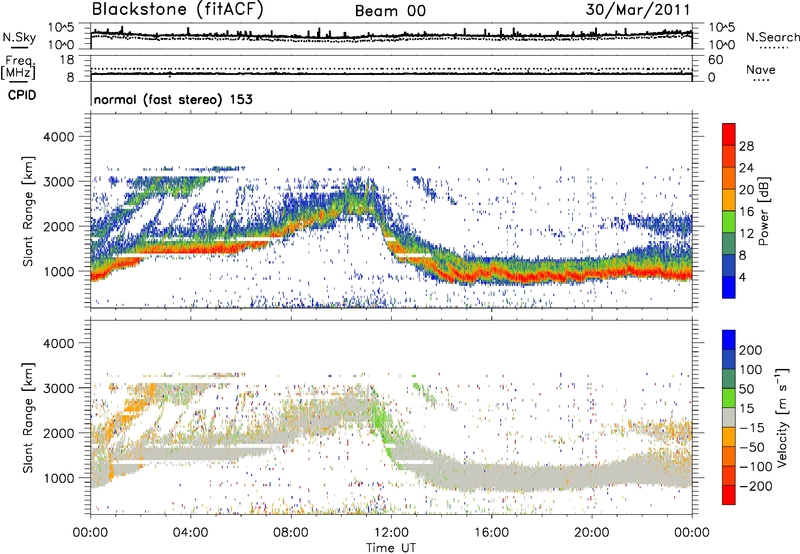
Task: Click the '60' tick on the Nave axis
Action: click(x=716, y=60)
